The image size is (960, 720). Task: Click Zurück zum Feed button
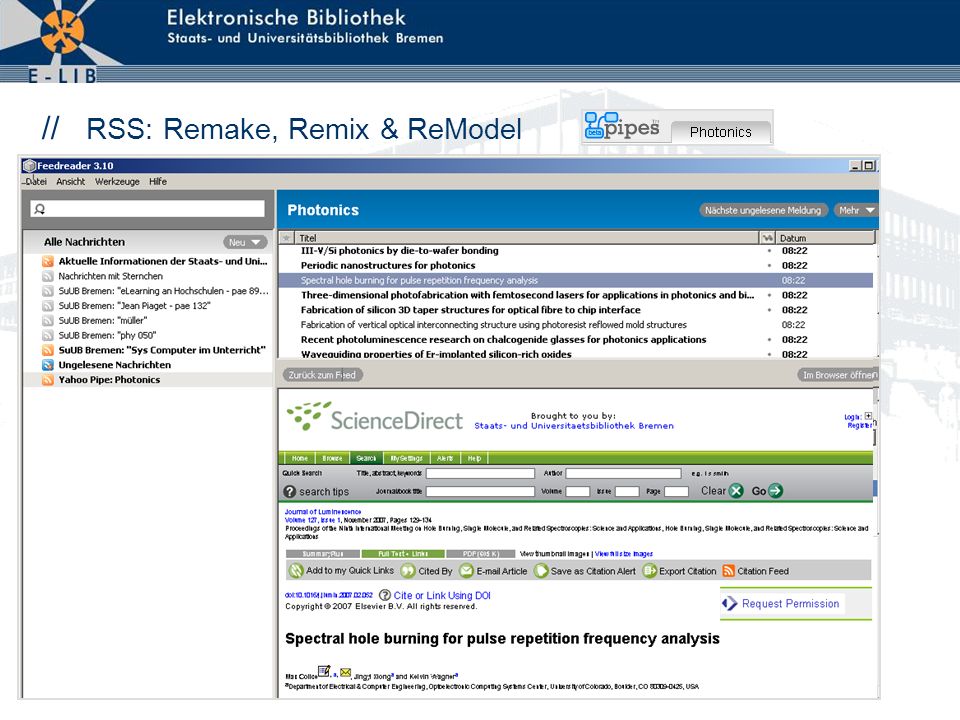pyautogui.click(x=322, y=375)
